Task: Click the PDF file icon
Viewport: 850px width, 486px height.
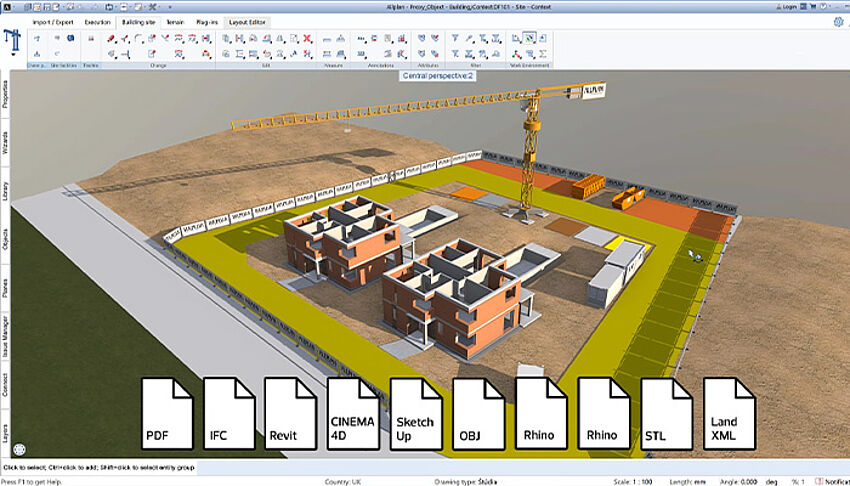Action: tap(167, 413)
